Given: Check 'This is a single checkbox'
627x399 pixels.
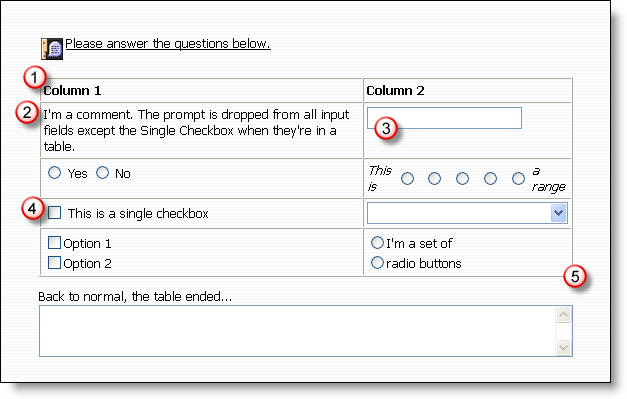Looking at the screenshot, I should (54, 213).
